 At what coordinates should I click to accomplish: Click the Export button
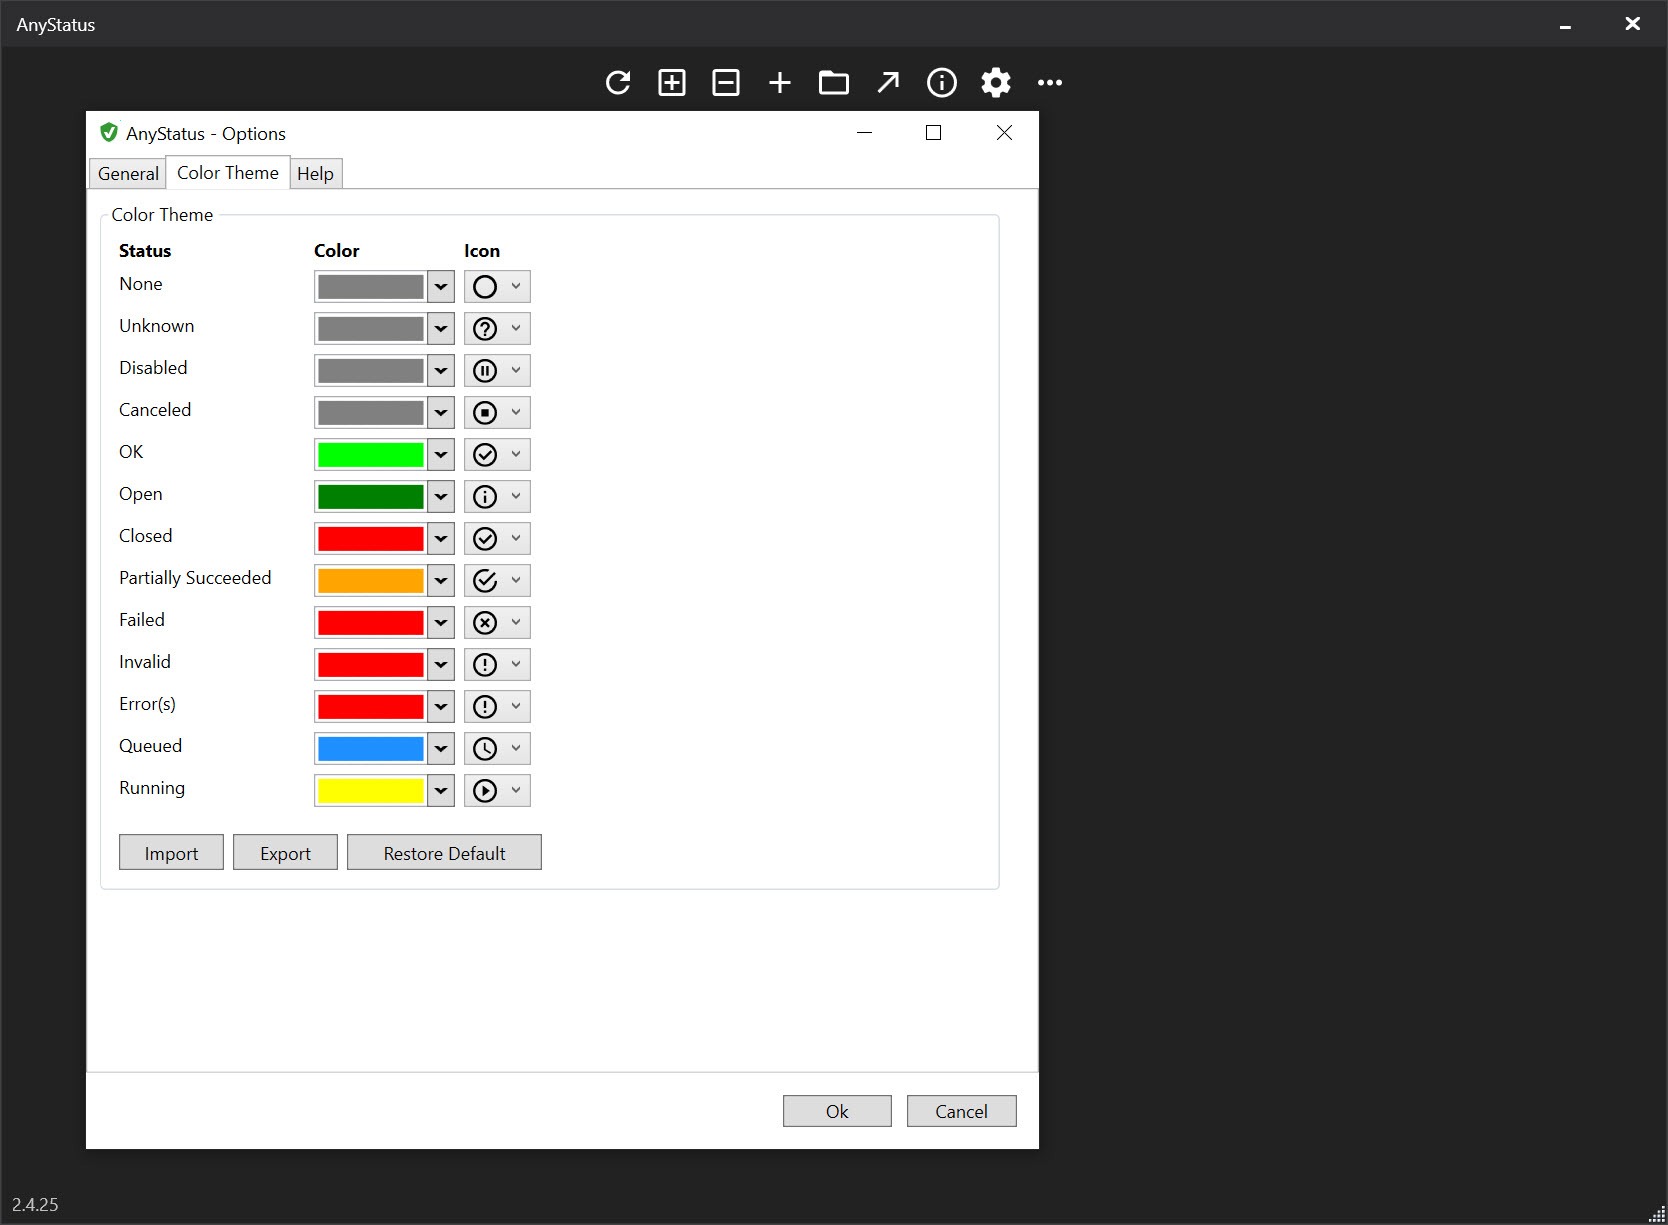click(285, 853)
